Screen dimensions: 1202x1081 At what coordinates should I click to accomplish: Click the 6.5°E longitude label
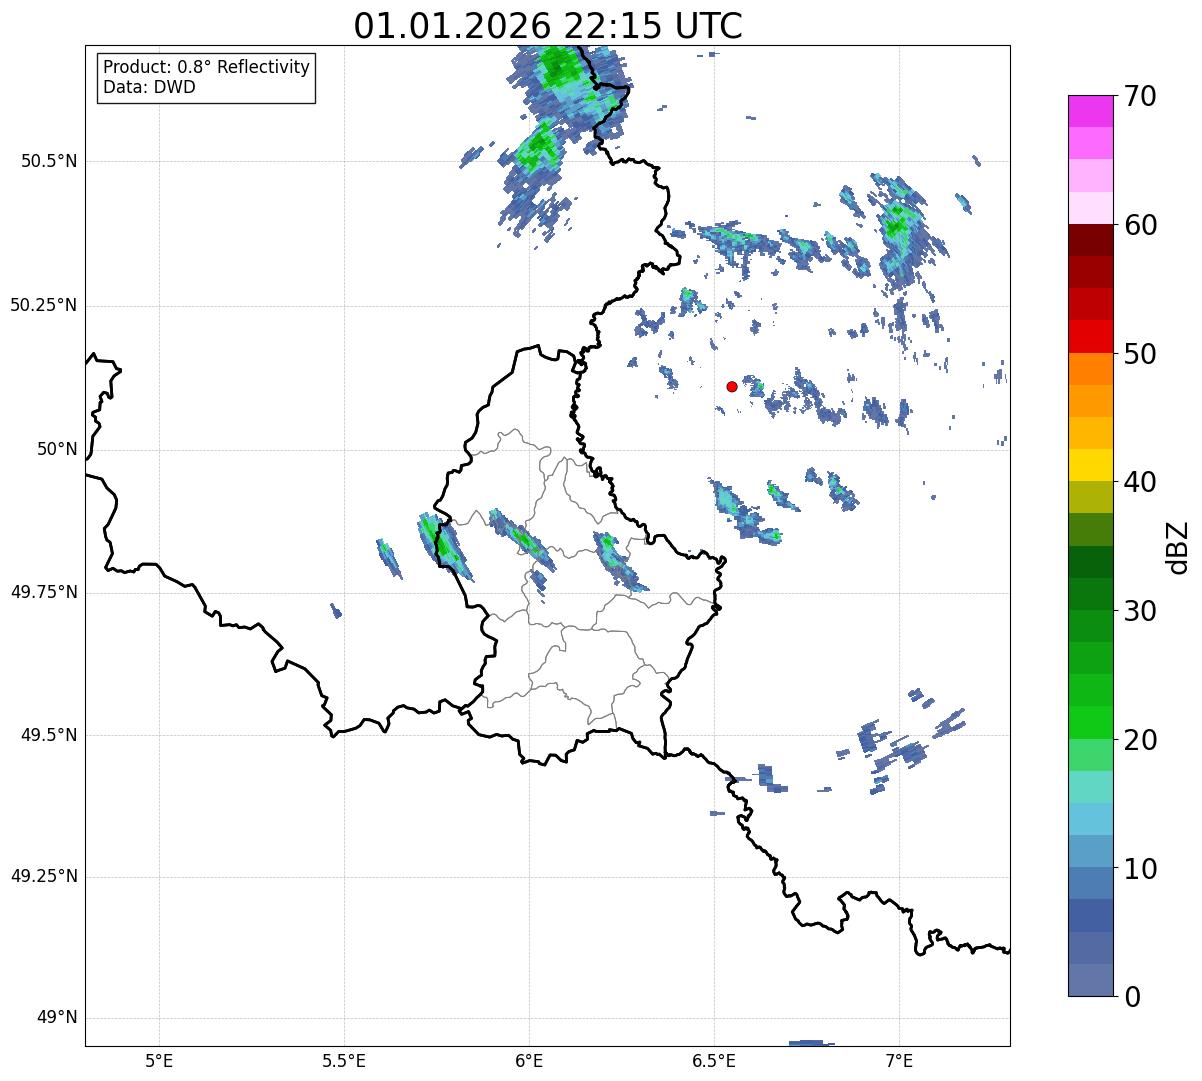[714, 1060]
